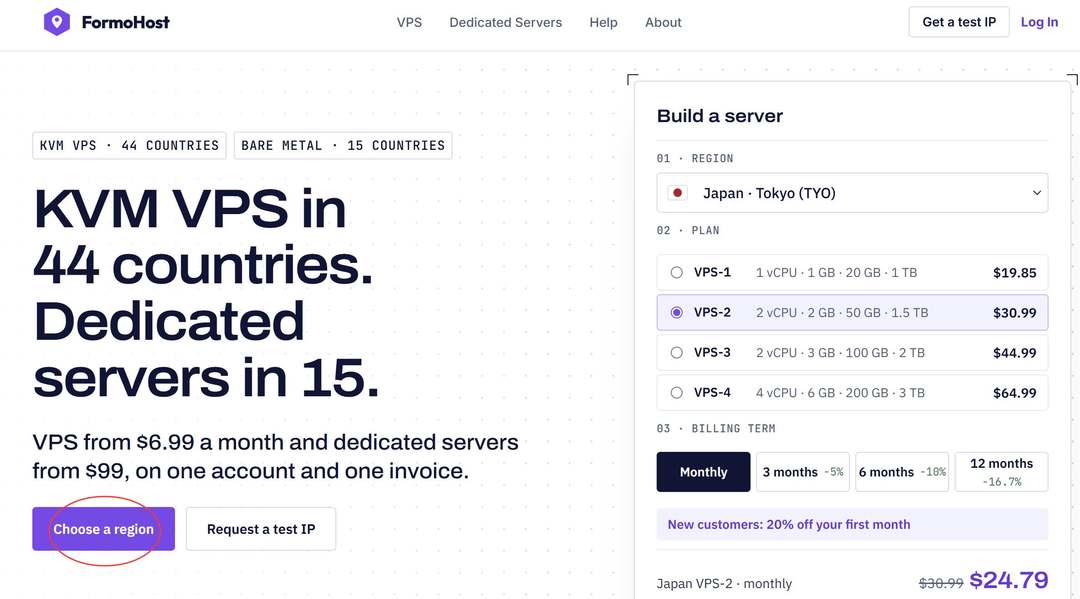Select the VPS-2 plan radio button
1080x599 pixels.
coord(676,313)
